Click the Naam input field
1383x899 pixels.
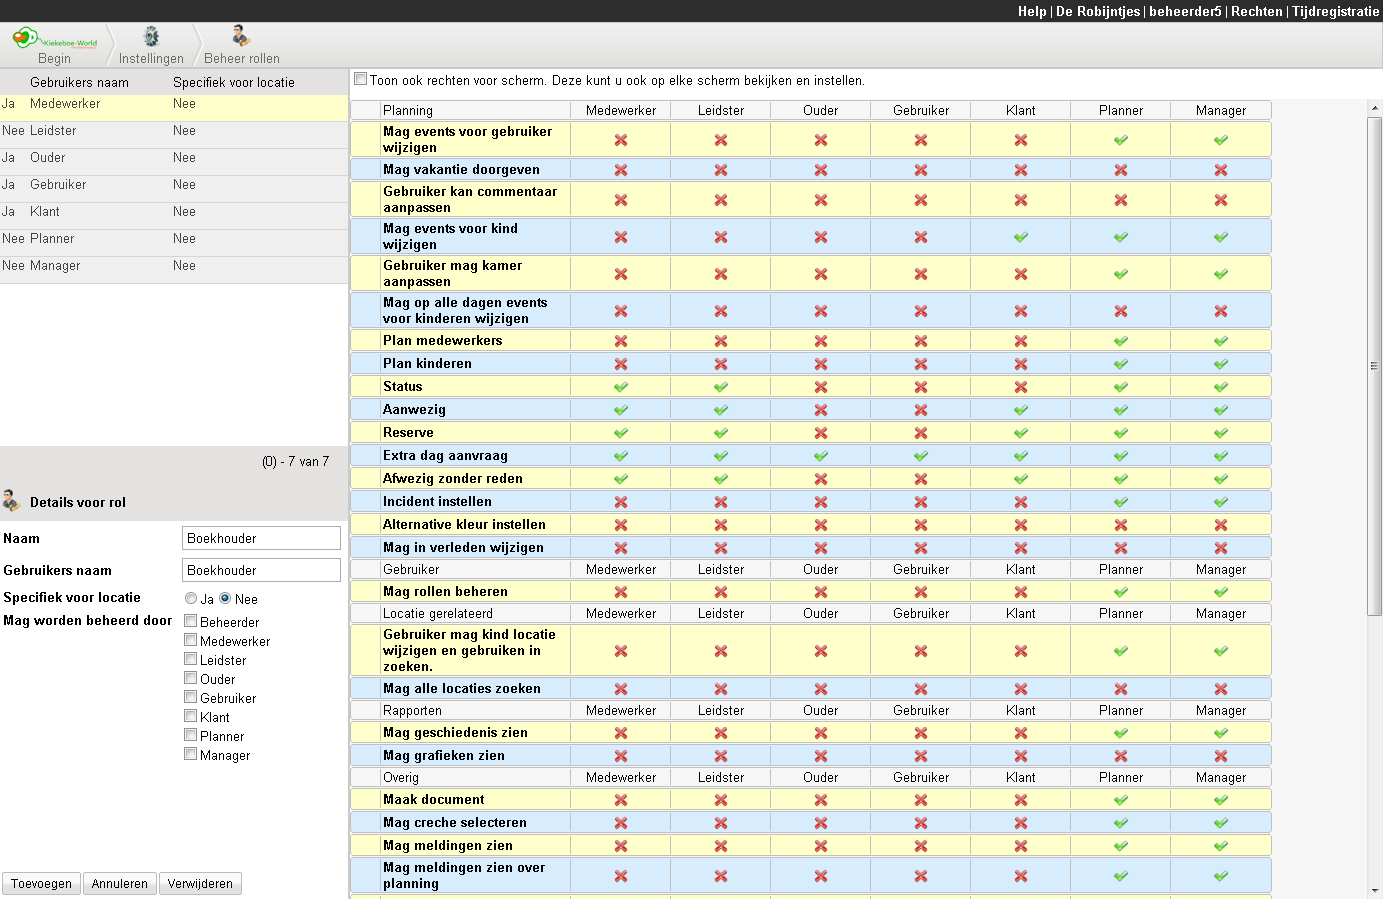point(261,538)
